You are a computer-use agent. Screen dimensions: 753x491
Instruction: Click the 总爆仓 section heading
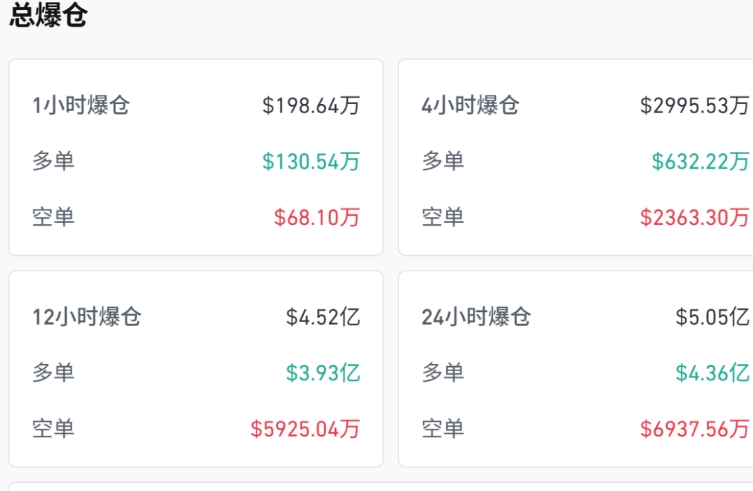click(48, 16)
